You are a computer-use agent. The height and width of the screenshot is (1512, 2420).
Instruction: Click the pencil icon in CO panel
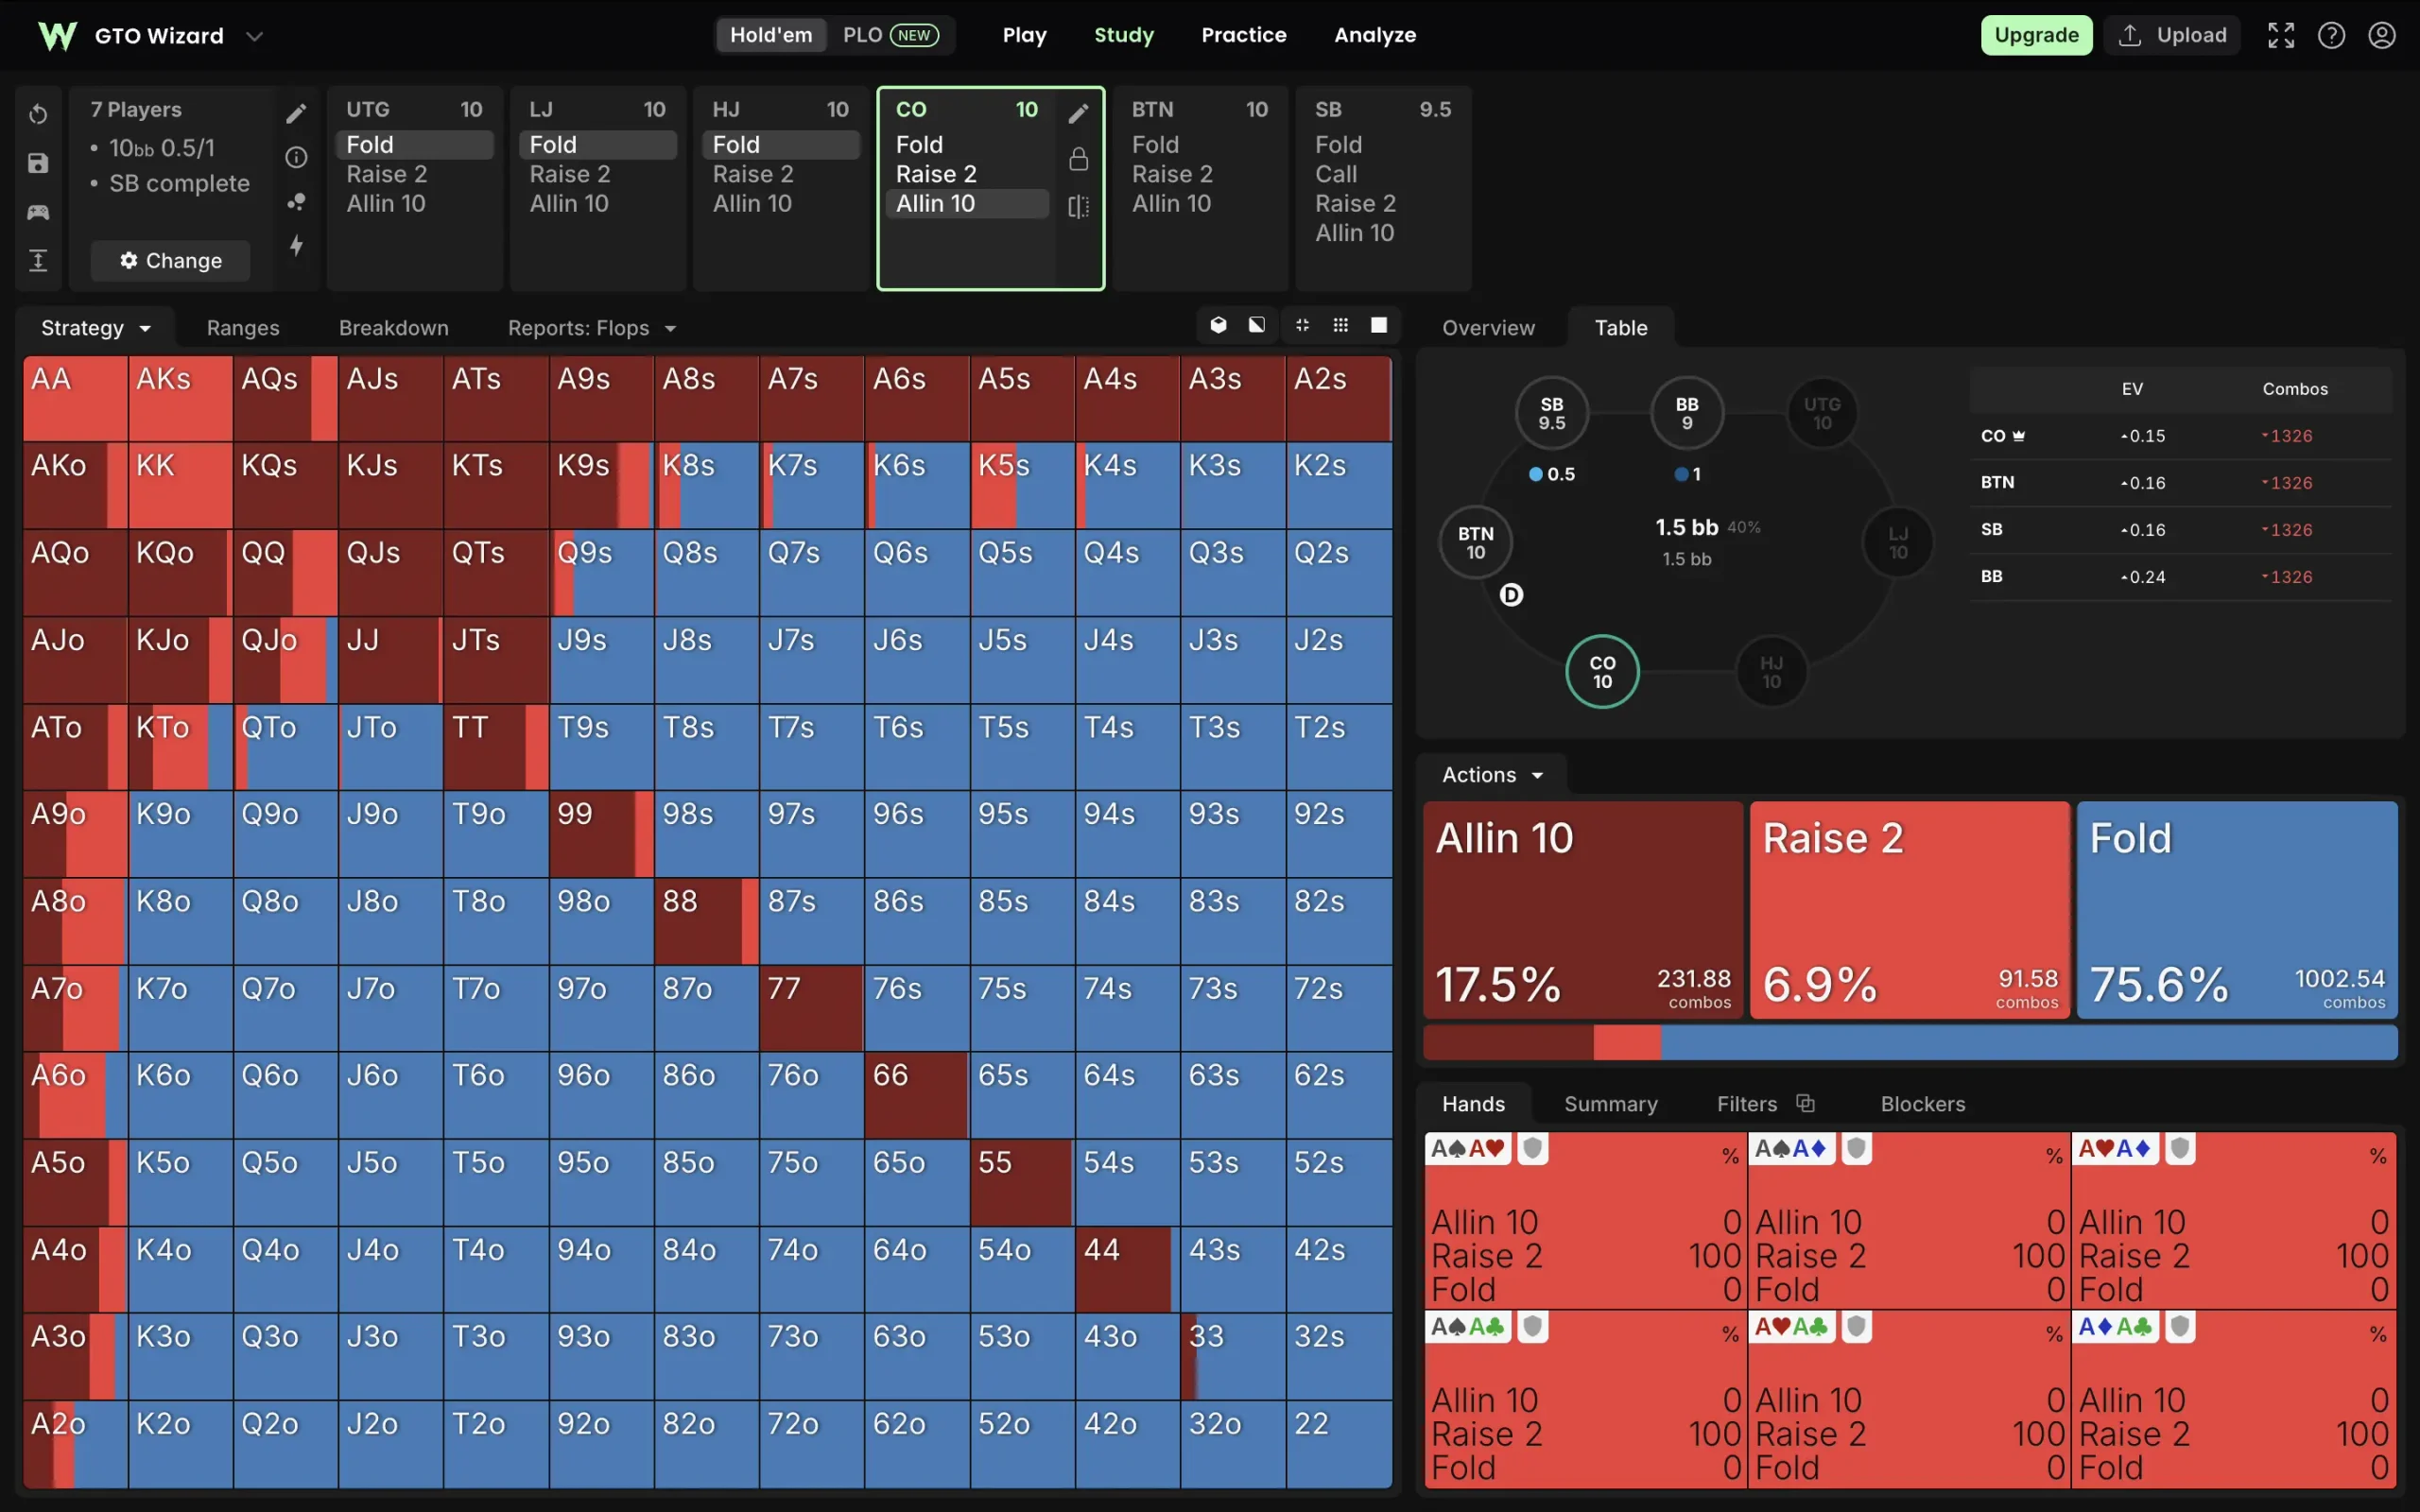[1078, 113]
